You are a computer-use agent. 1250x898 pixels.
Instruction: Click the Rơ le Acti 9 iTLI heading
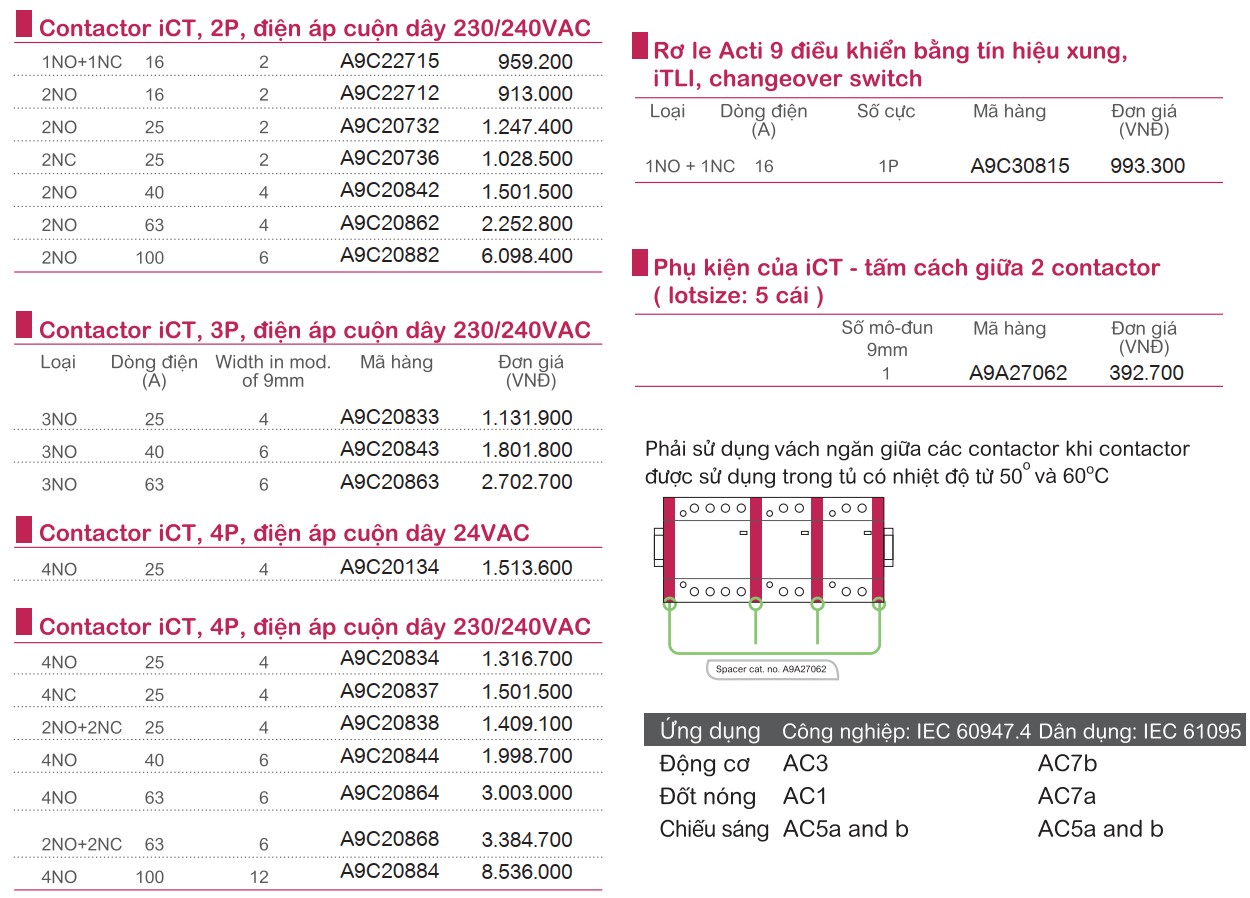coord(890,64)
